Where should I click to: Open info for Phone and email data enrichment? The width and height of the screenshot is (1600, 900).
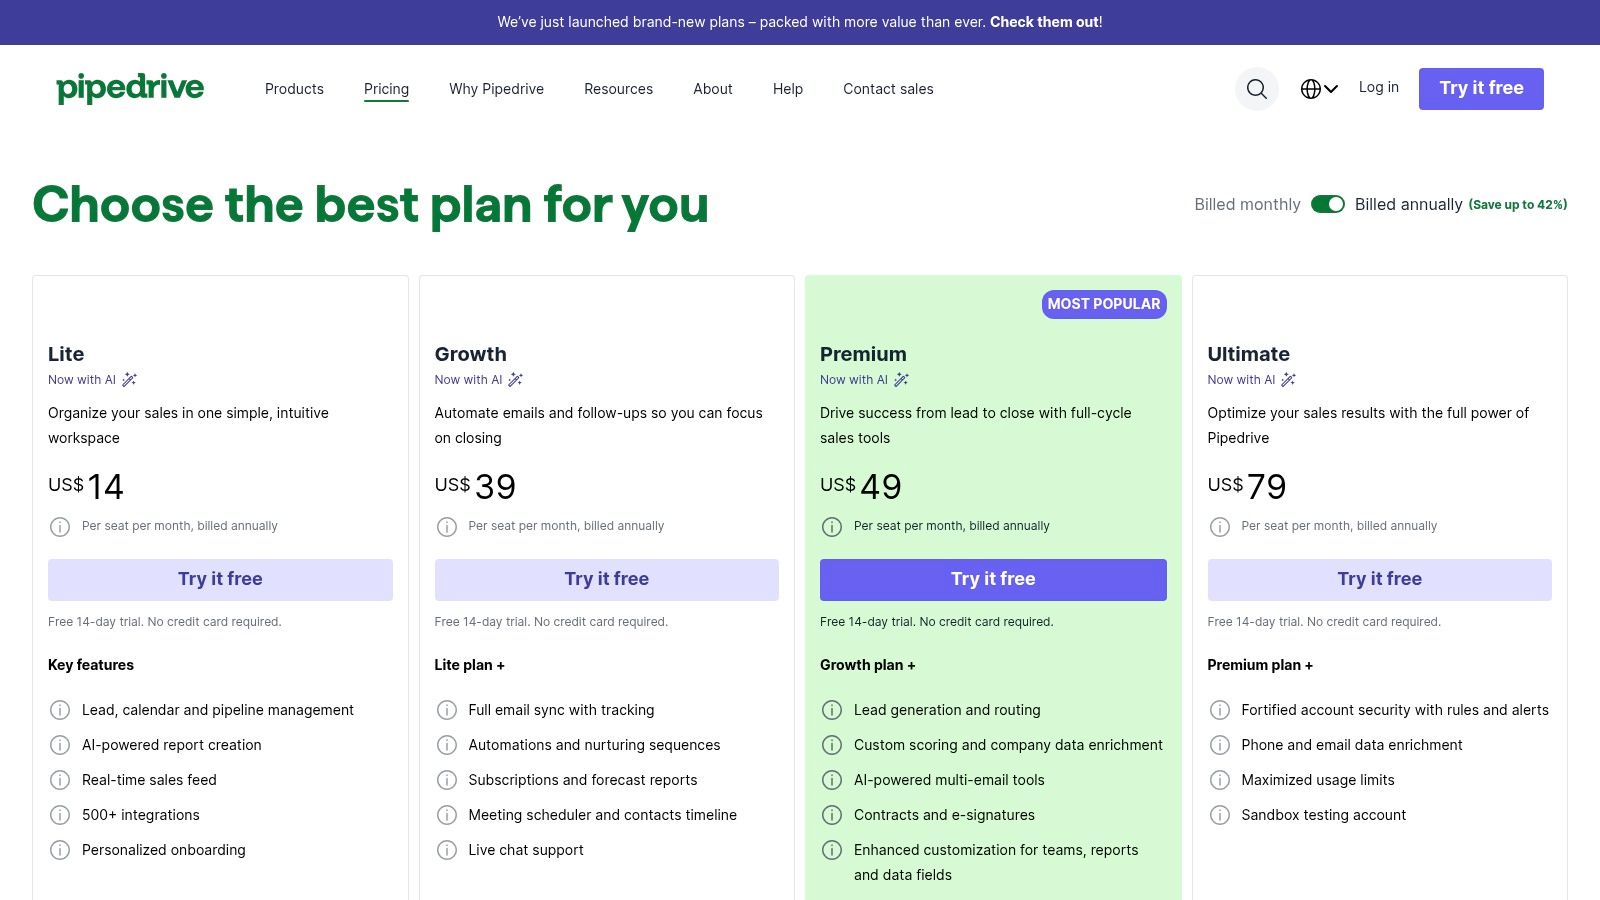coord(1220,745)
